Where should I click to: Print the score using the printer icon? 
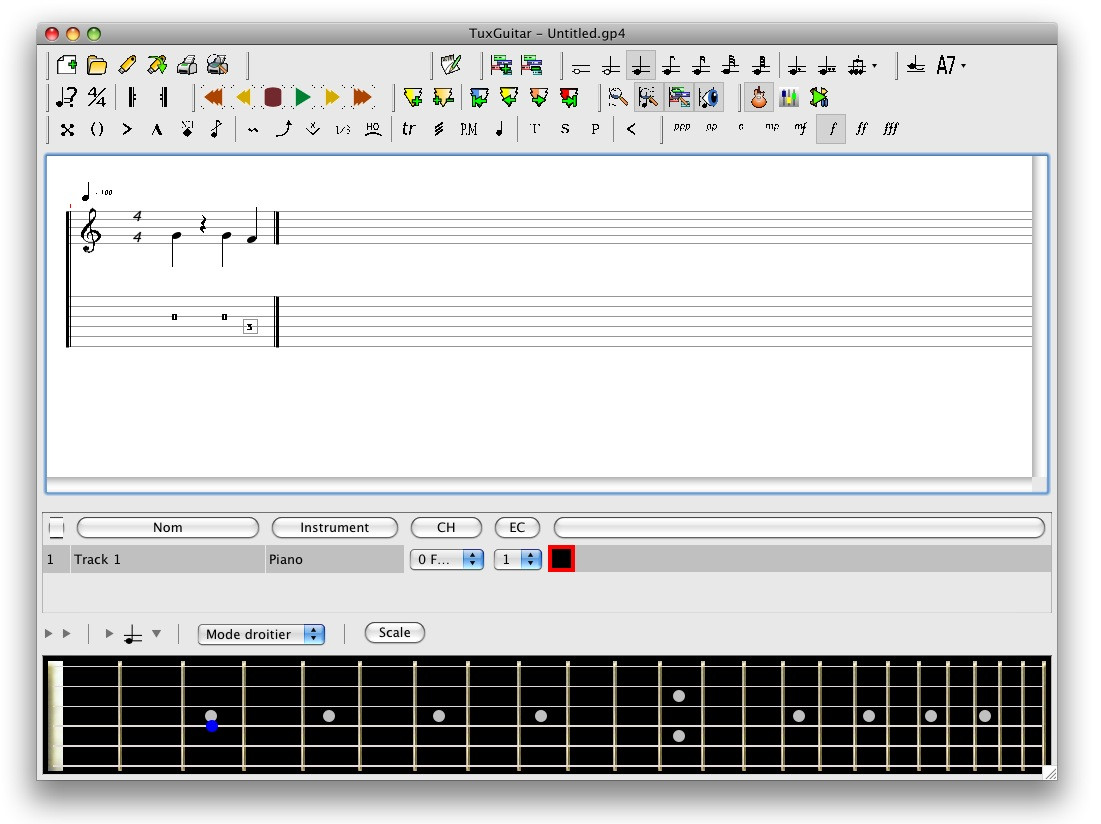[185, 64]
